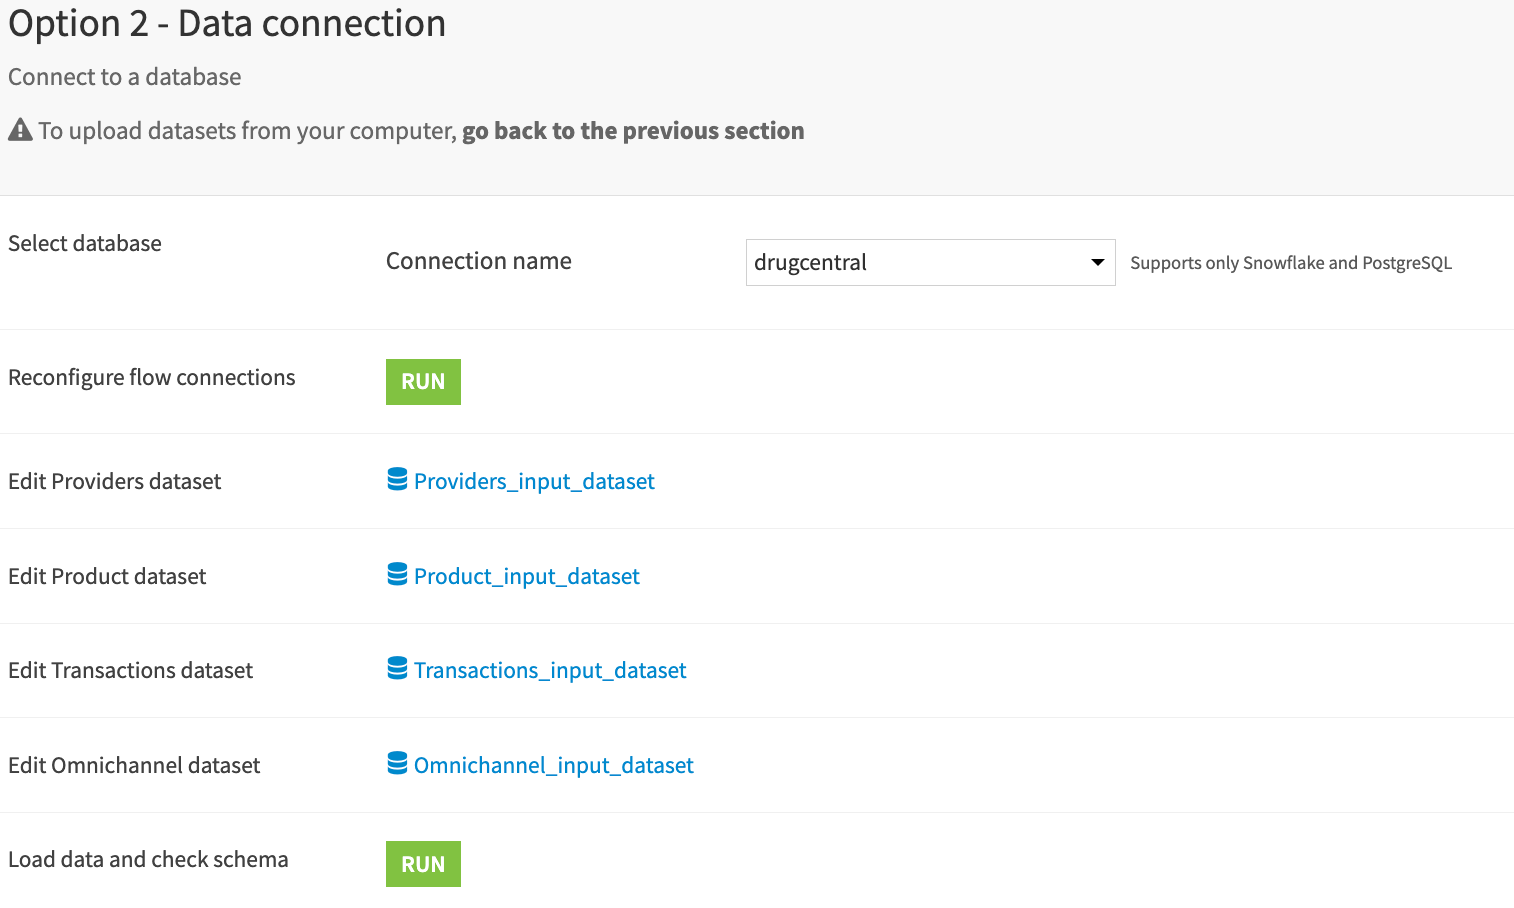The height and width of the screenshot is (908, 1514).
Task: Open the Connection name dropdown arrow
Action: [x=1097, y=262]
